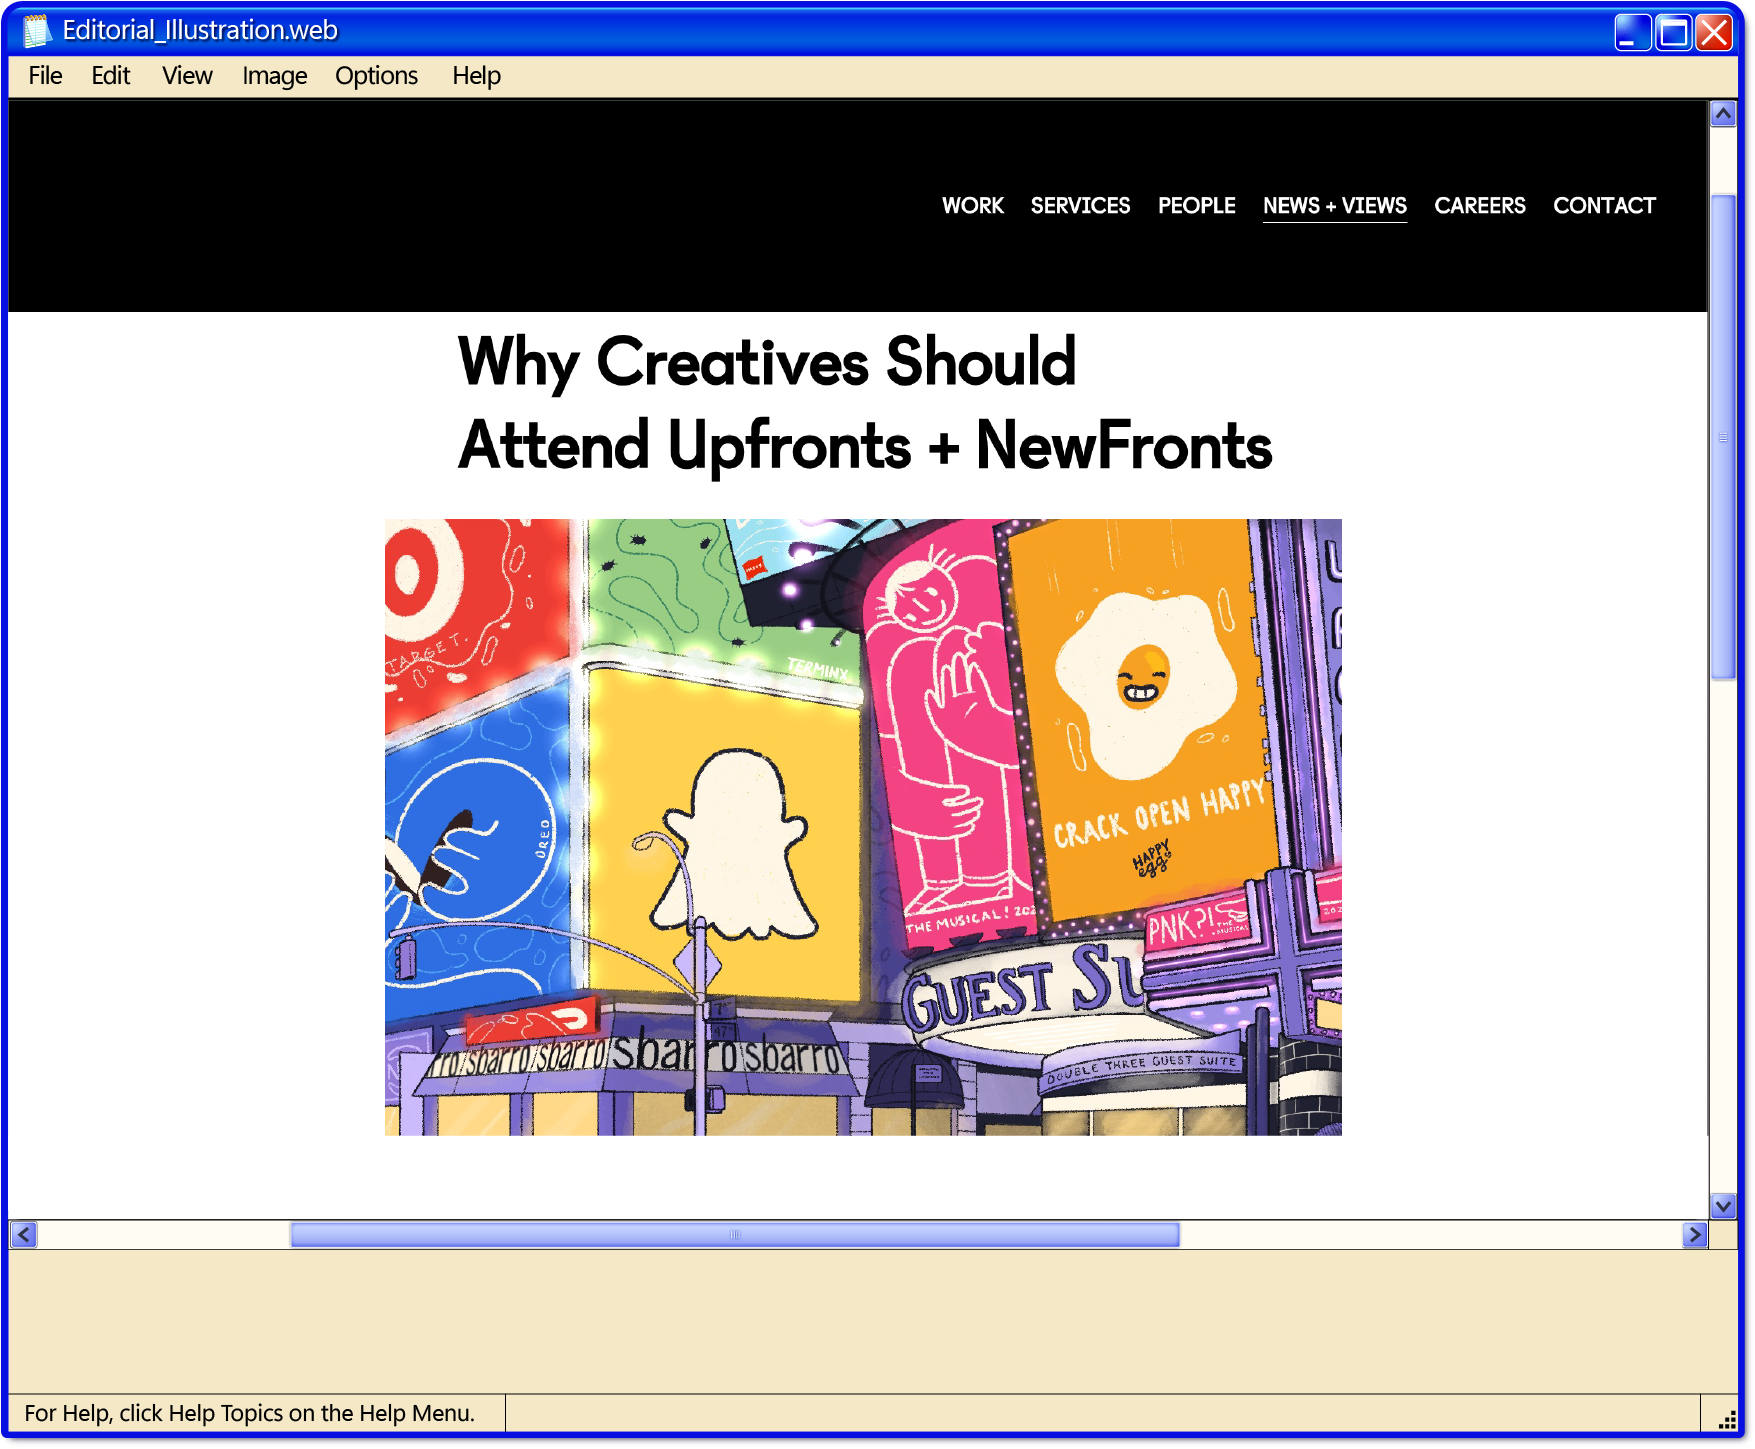The width and height of the screenshot is (1755, 1449).
Task: Open the Image menu
Action: [274, 76]
